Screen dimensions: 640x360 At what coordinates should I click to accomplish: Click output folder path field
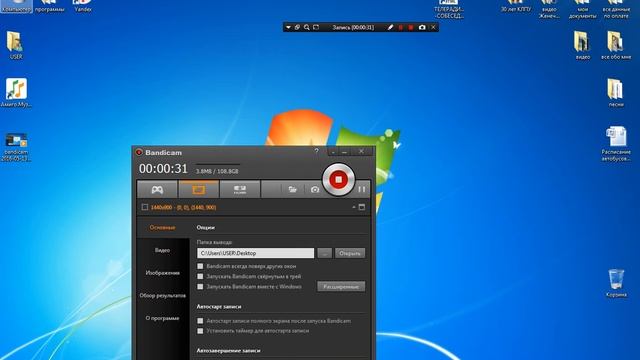point(256,253)
